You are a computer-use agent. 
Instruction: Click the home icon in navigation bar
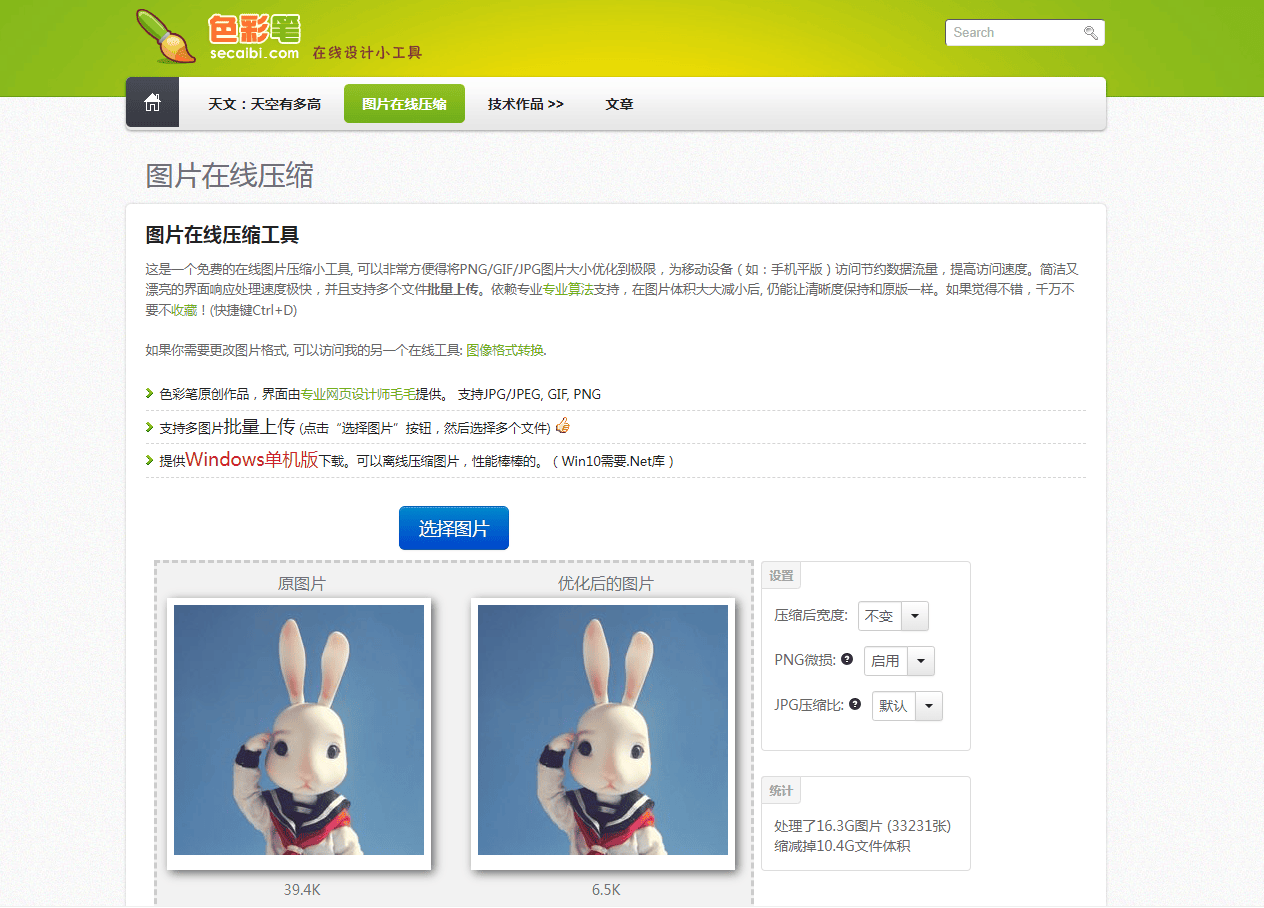[x=152, y=103]
